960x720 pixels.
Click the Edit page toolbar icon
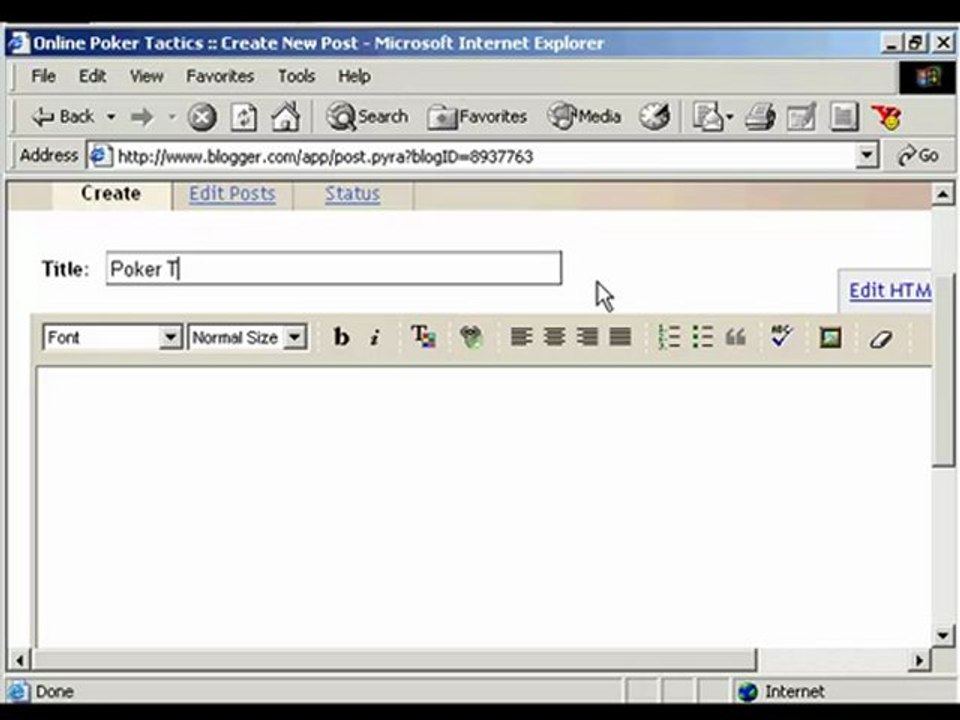pos(801,116)
